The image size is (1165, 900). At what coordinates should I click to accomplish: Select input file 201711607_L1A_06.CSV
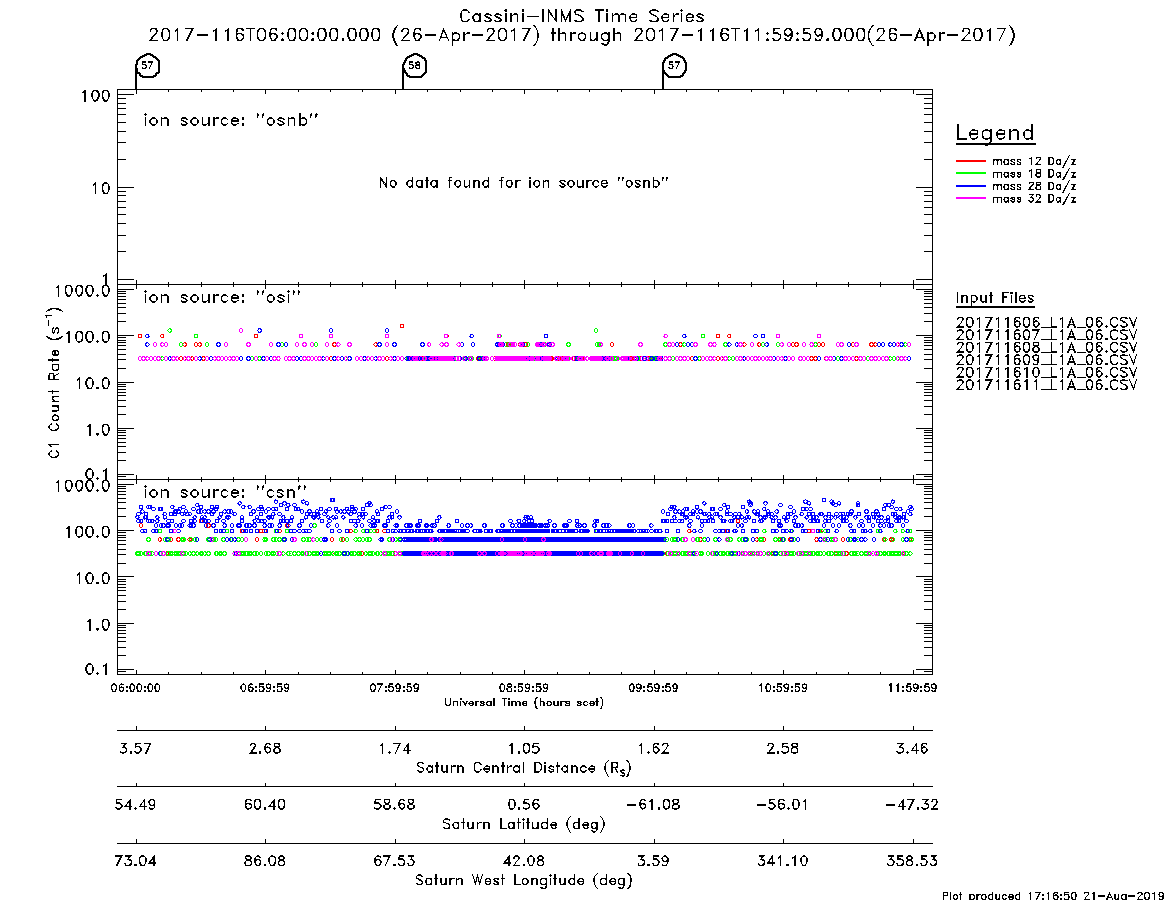(1046, 335)
